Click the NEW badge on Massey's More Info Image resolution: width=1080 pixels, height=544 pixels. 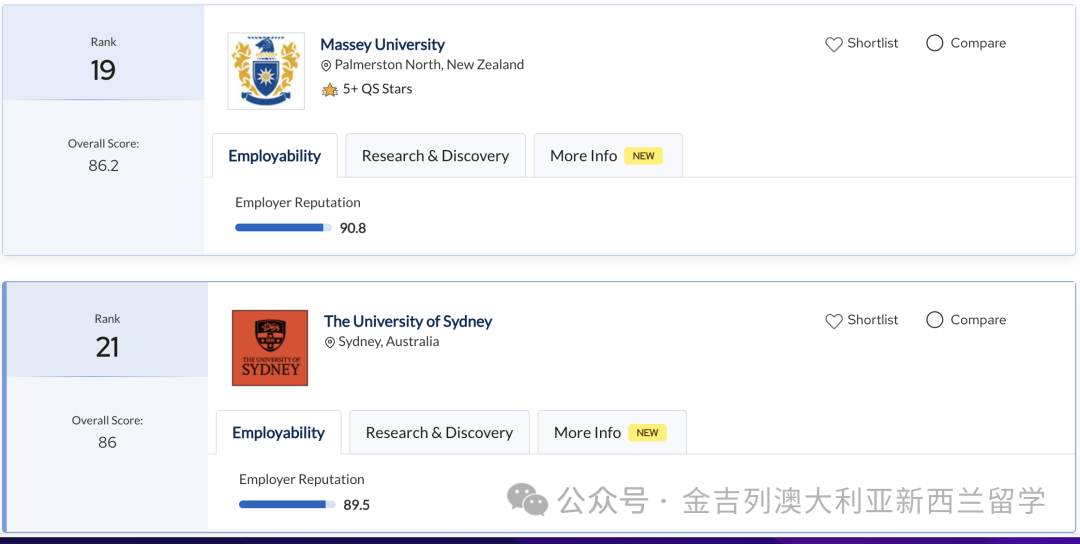643,156
